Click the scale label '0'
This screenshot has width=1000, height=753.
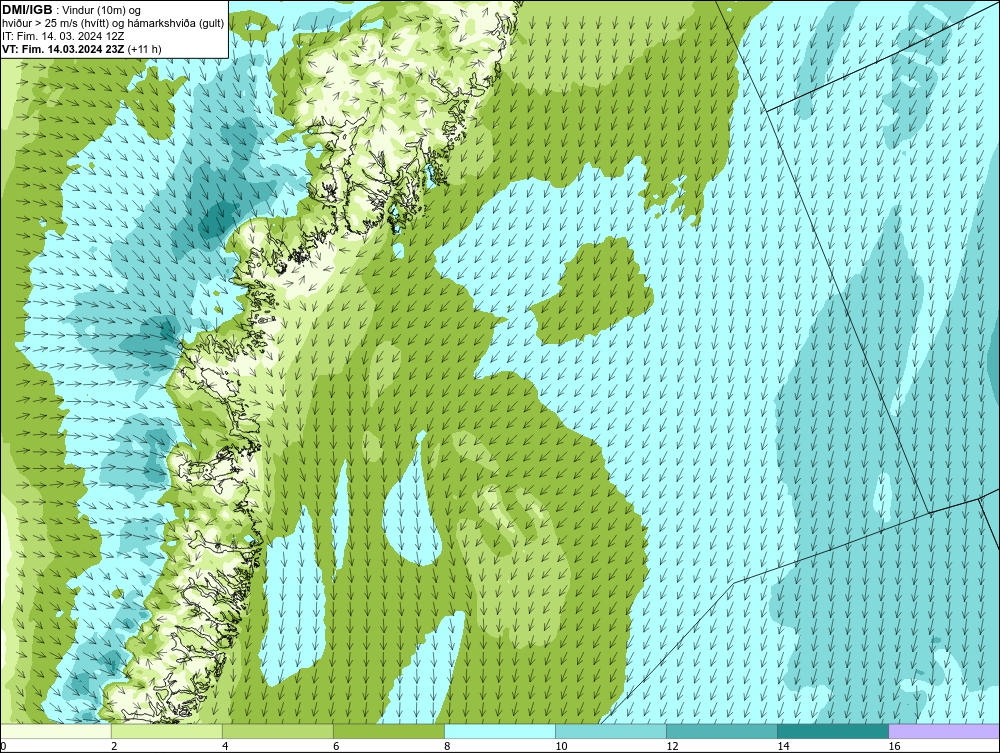(x=3, y=746)
